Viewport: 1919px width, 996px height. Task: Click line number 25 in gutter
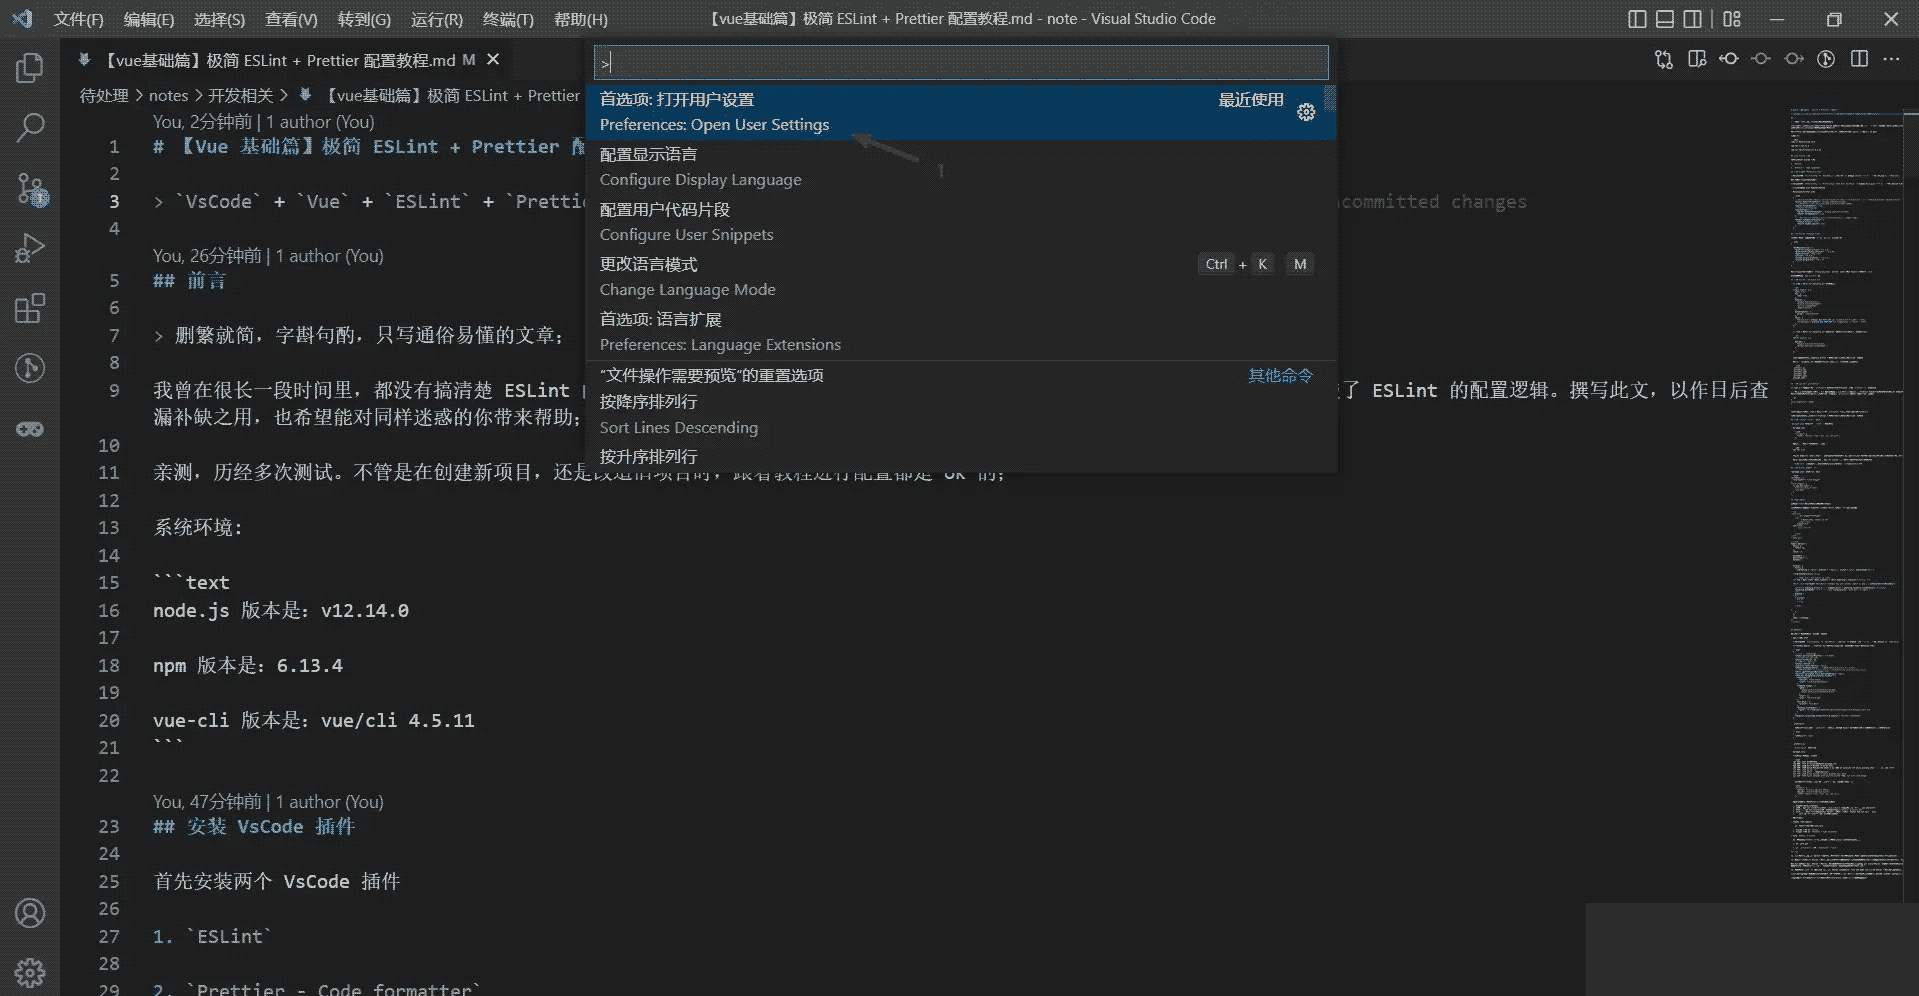[109, 881]
